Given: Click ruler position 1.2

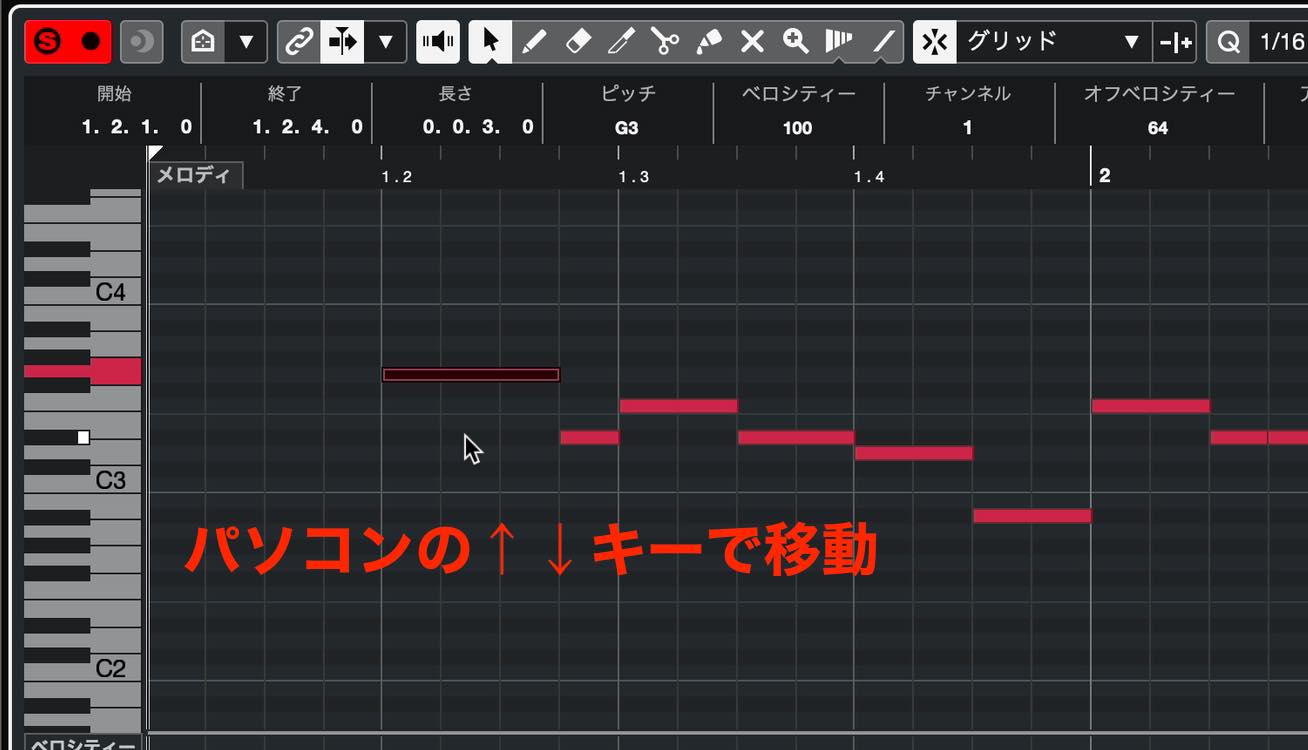Looking at the screenshot, I should coord(396,177).
